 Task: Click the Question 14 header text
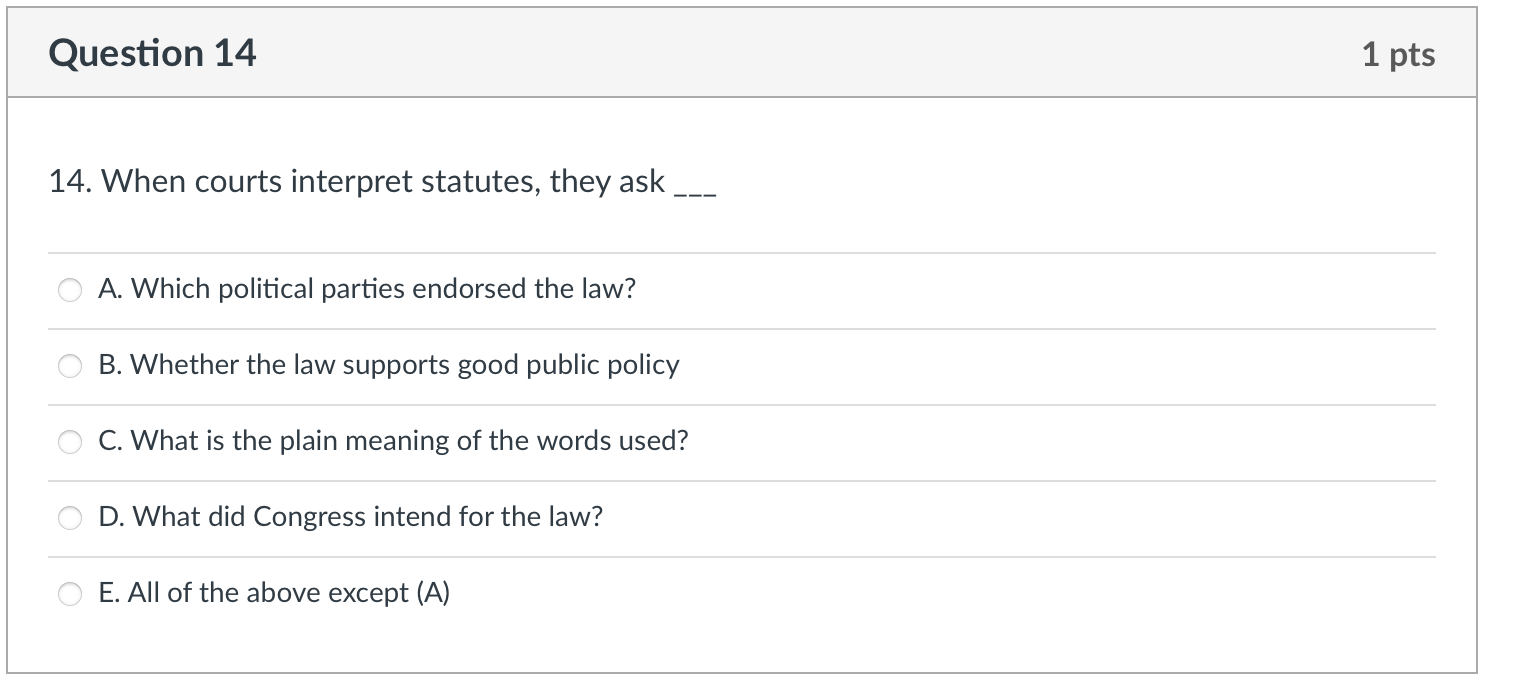coord(153,52)
